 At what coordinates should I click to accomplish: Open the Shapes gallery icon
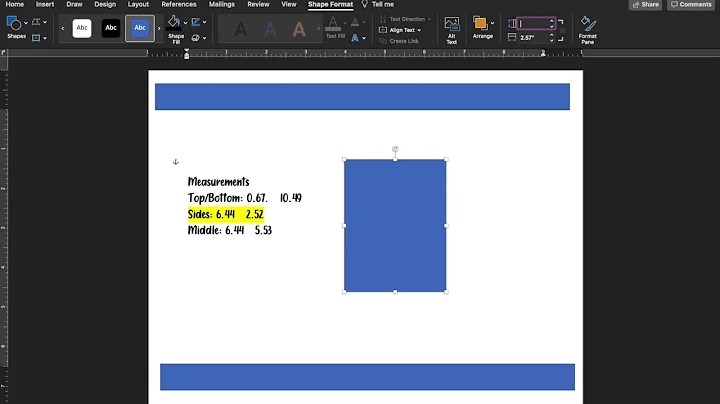click(14, 23)
